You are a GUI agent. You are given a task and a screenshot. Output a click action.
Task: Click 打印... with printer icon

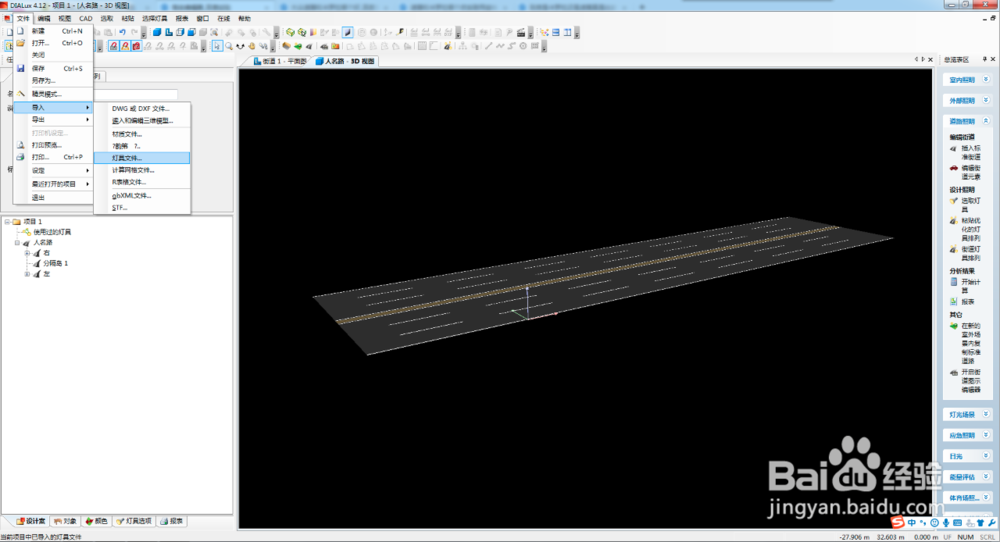[x=54, y=157]
